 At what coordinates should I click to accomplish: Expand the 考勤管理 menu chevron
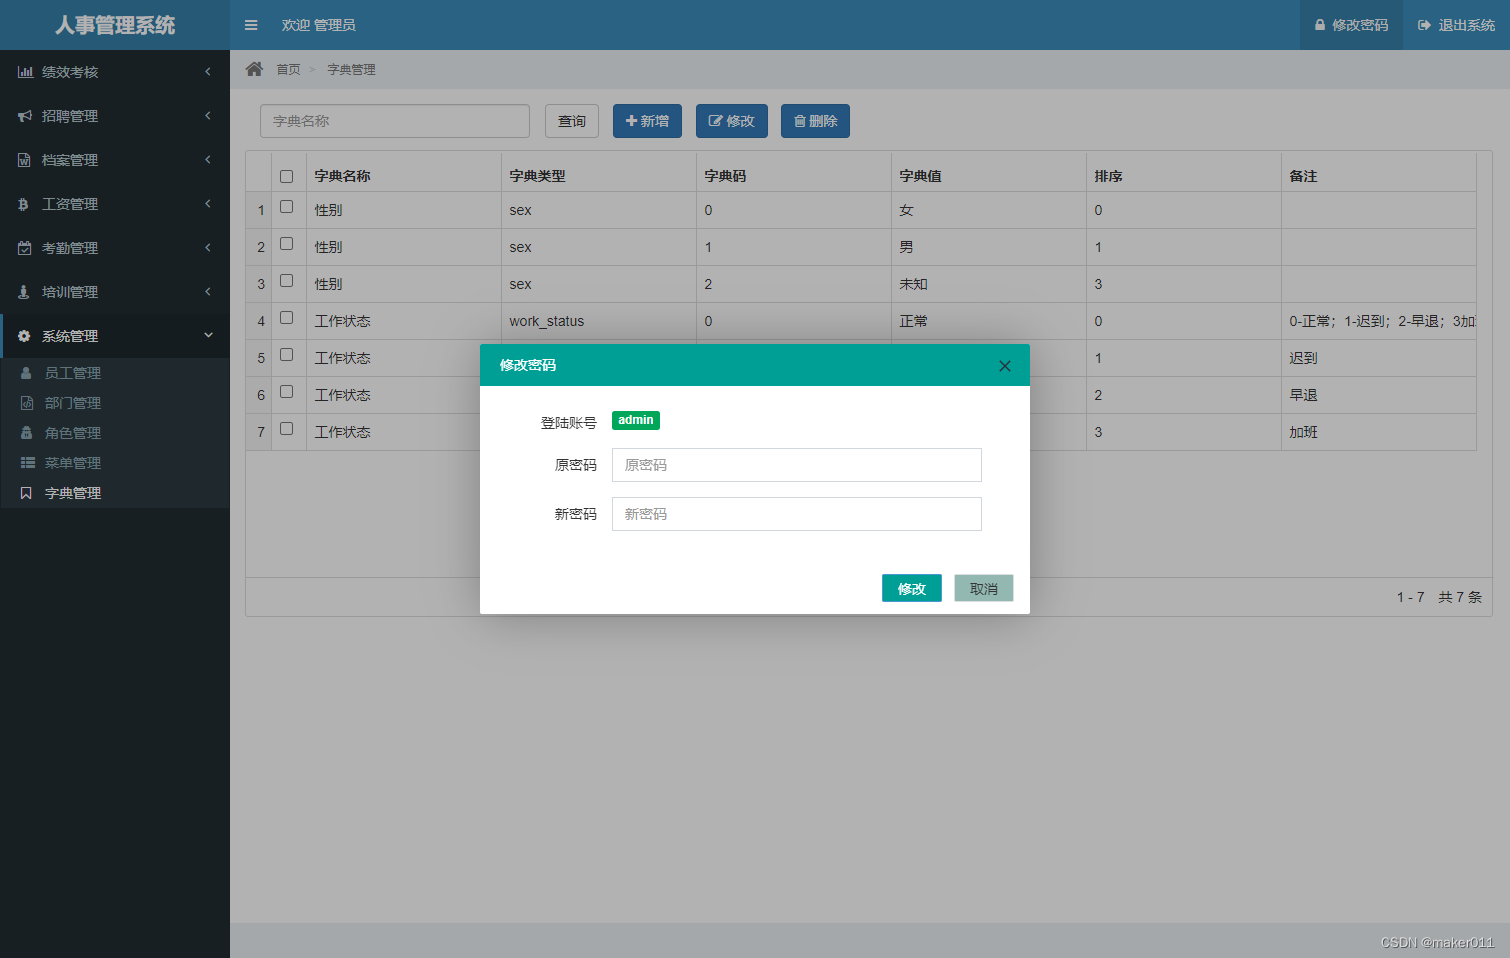208,247
